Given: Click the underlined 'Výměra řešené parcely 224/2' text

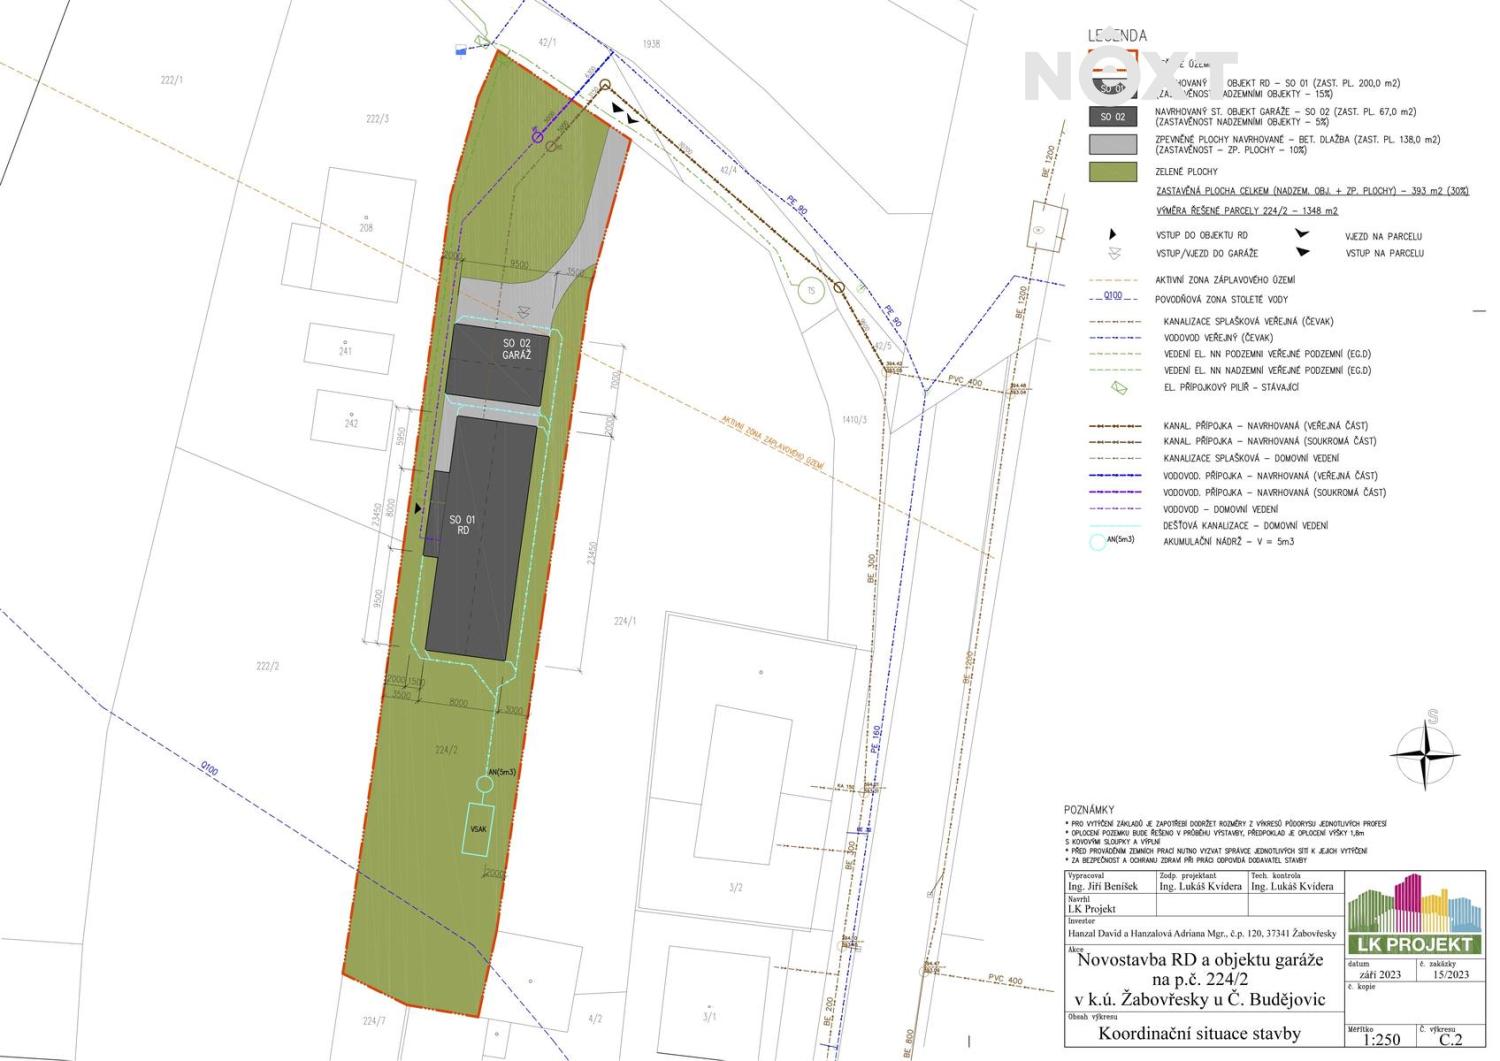Looking at the screenshot, I should [x=1246, y=211].
